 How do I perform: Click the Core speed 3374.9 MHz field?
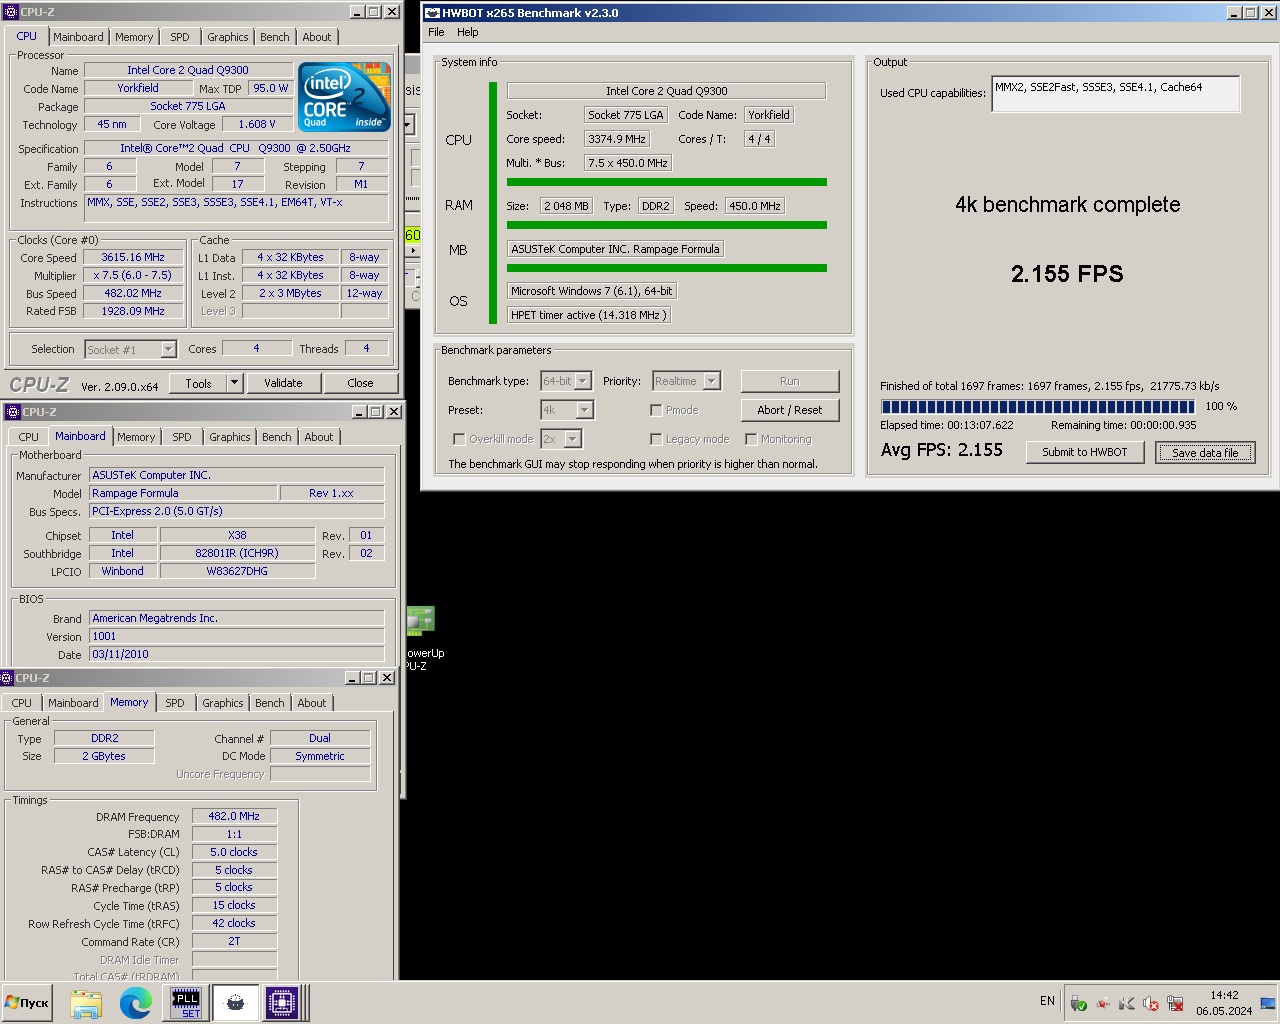pyautogui.click(x=617, y=139)
